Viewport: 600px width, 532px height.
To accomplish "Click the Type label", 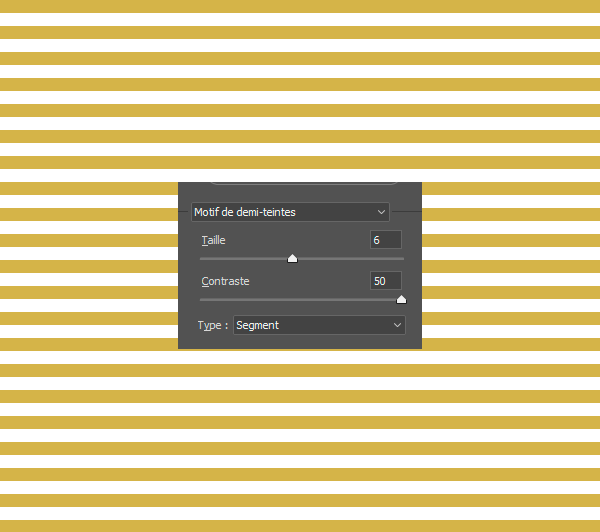I will [211, 325].
